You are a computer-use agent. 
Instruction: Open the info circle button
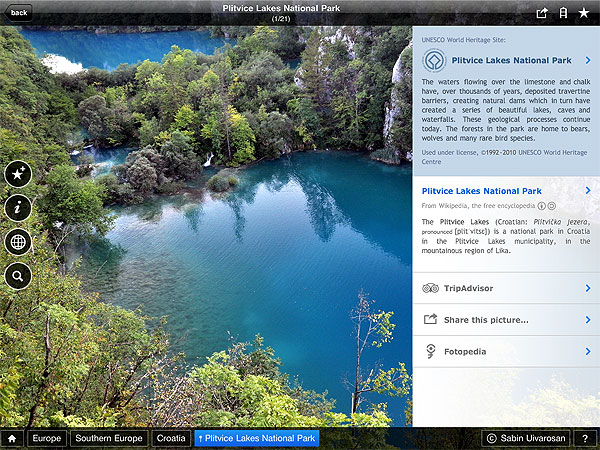pyautogui.click(x=18, y=208)
